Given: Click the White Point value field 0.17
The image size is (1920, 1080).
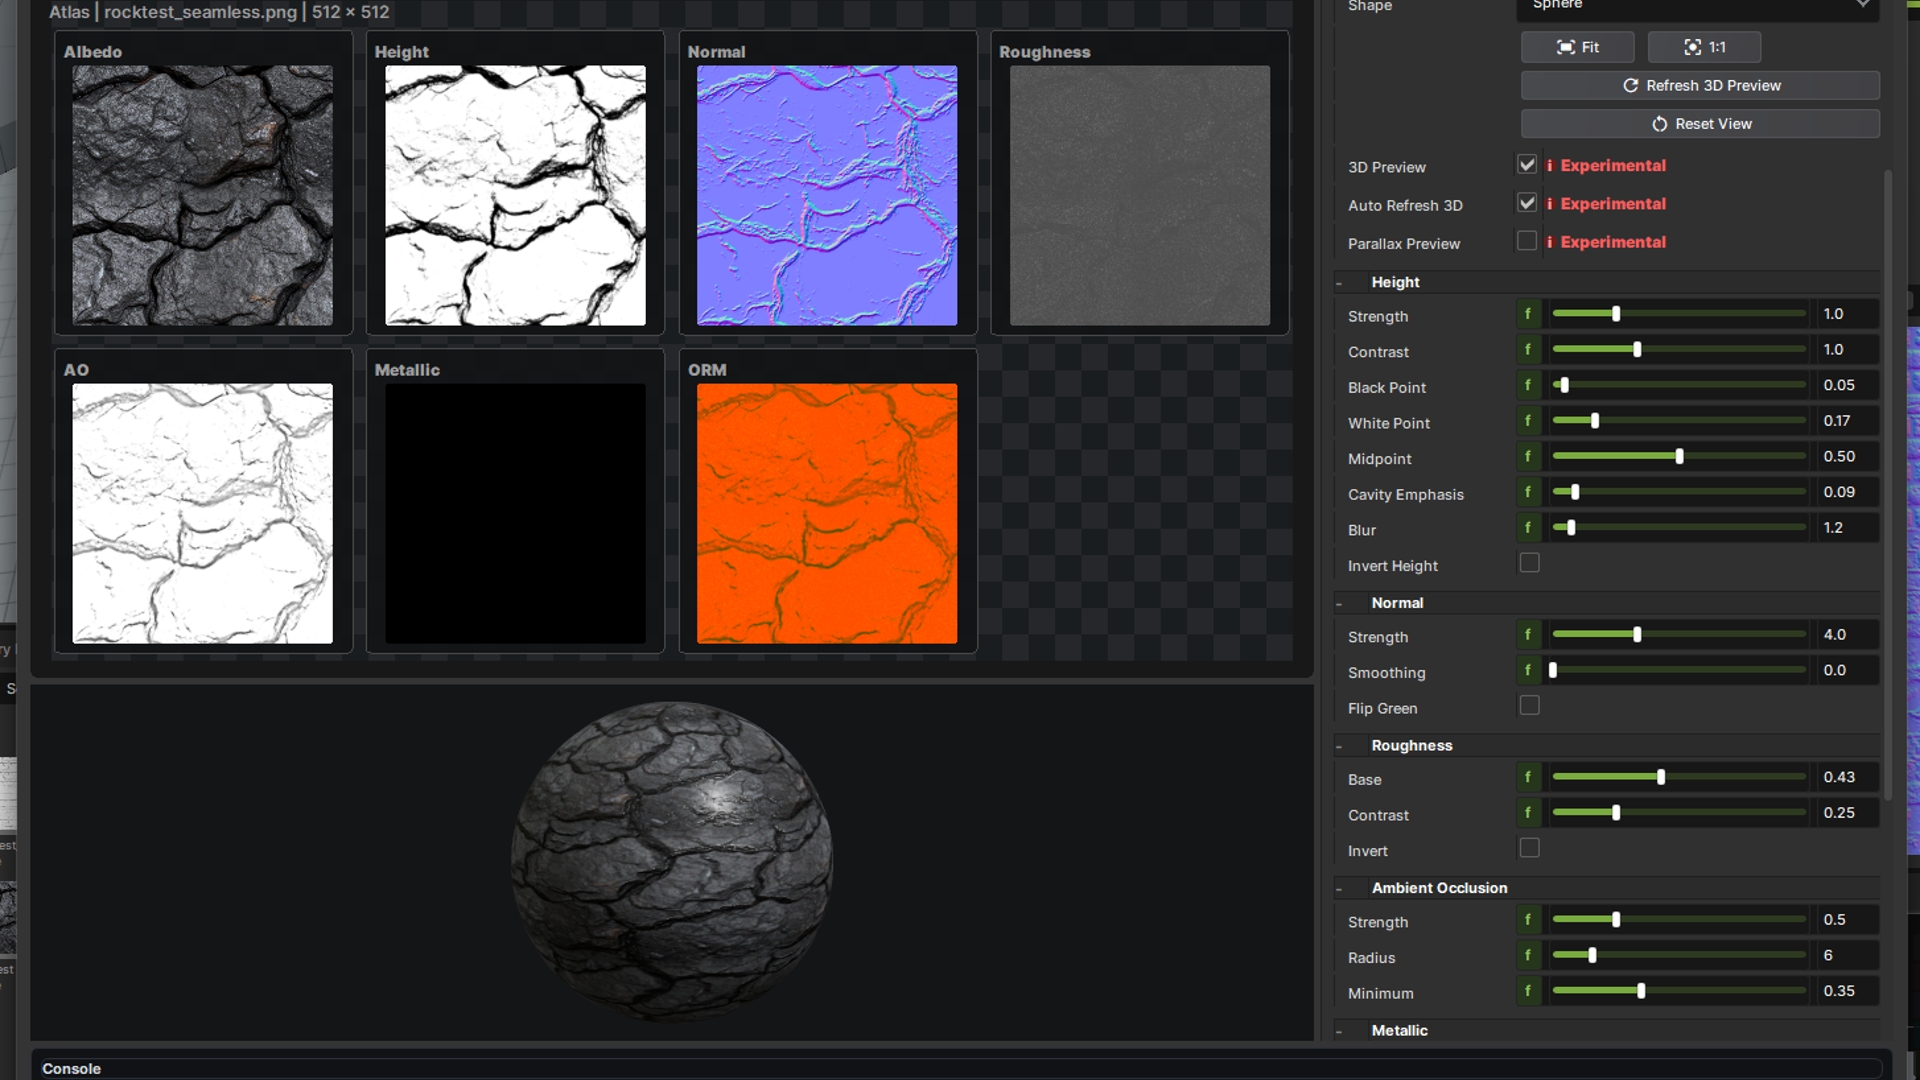Looking at the screenshot, I should pyautogui.click(x=1847, y=421).
